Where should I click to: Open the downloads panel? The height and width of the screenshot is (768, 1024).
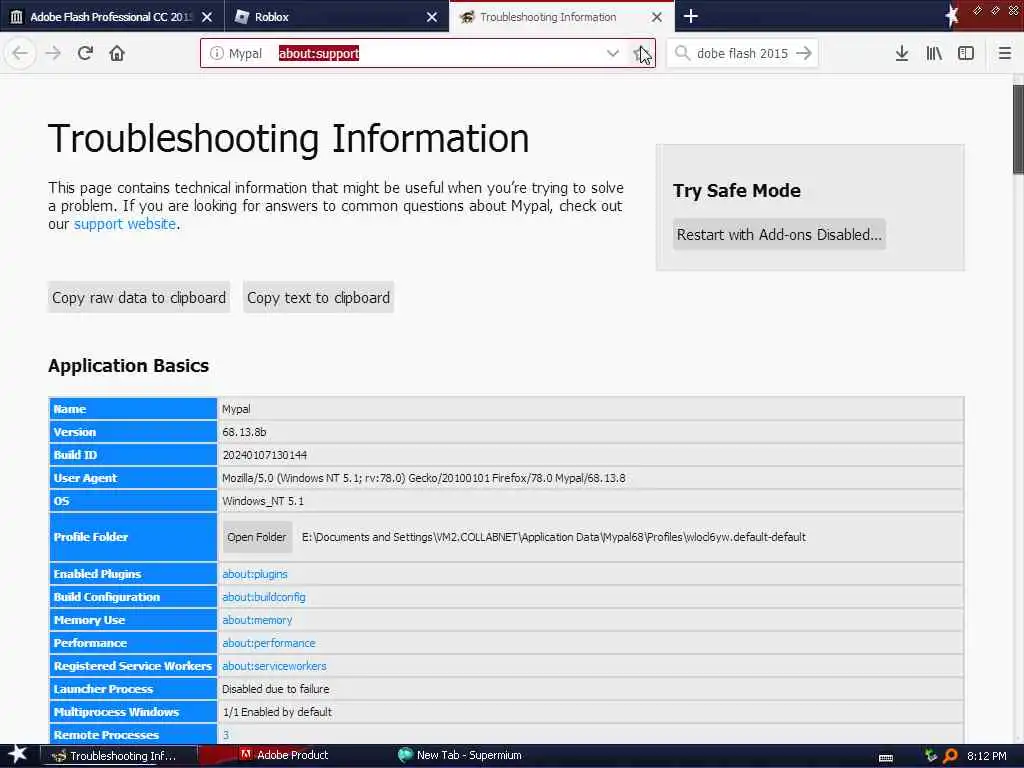[902, 53]
